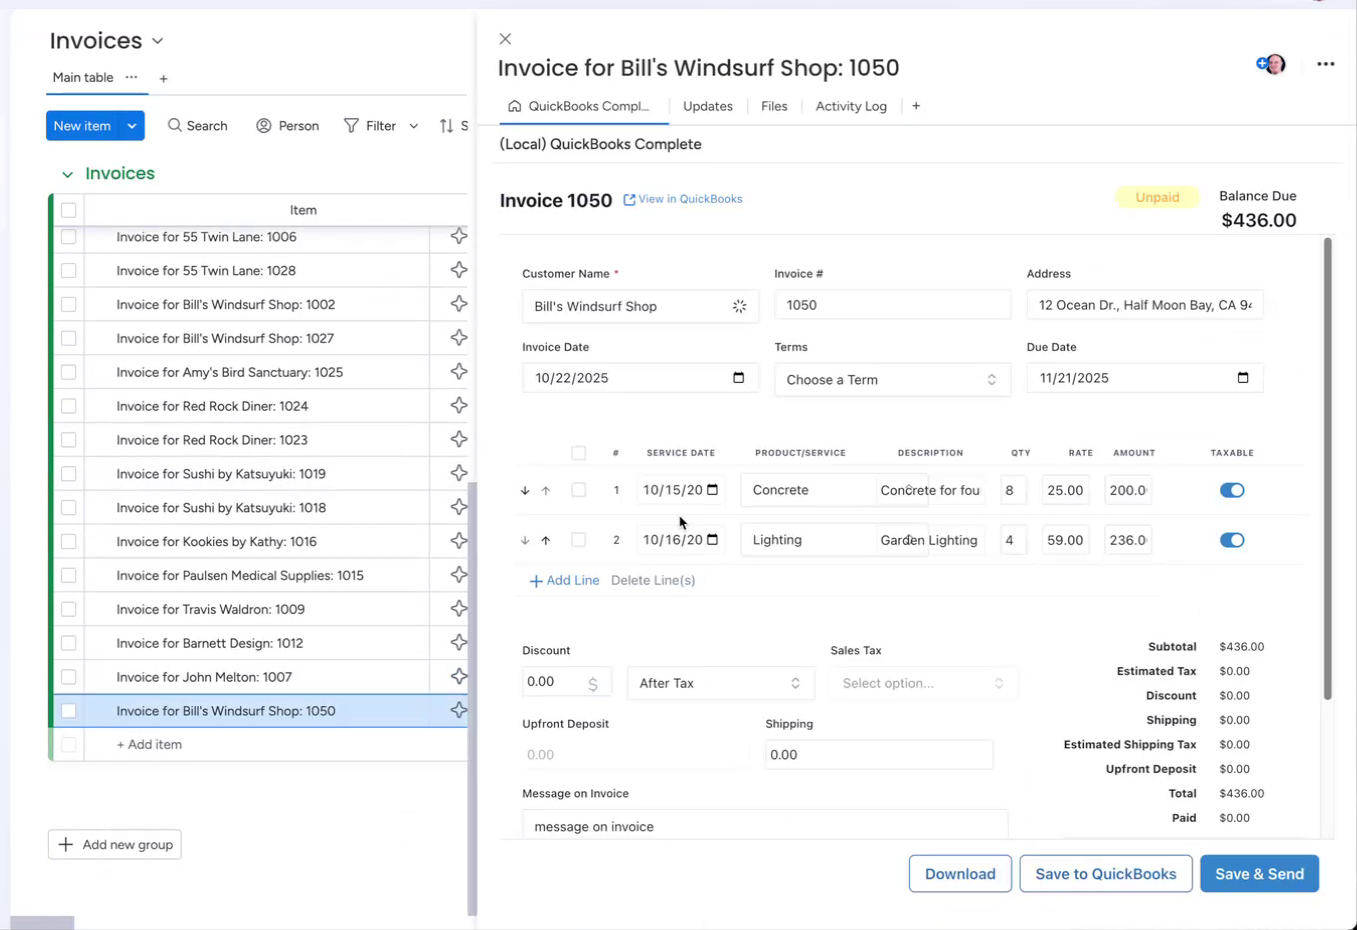This screenshot has height=930, width=1357.
Task: Open the Choose a Term dropdown
Action: tap(891, 379)
